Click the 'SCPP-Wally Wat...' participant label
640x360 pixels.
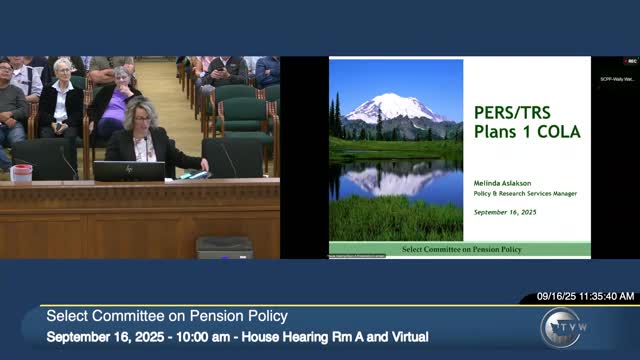click(x=617, y=79)
